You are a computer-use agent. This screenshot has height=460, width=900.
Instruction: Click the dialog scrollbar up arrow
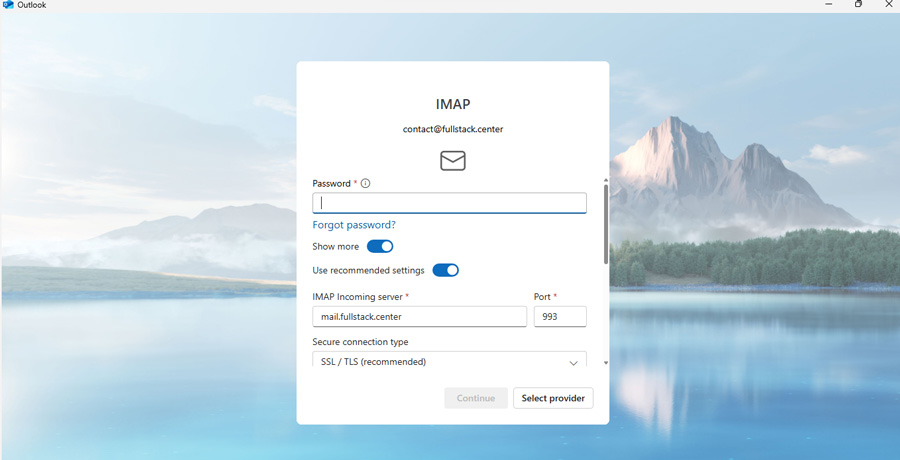point(606,180)
